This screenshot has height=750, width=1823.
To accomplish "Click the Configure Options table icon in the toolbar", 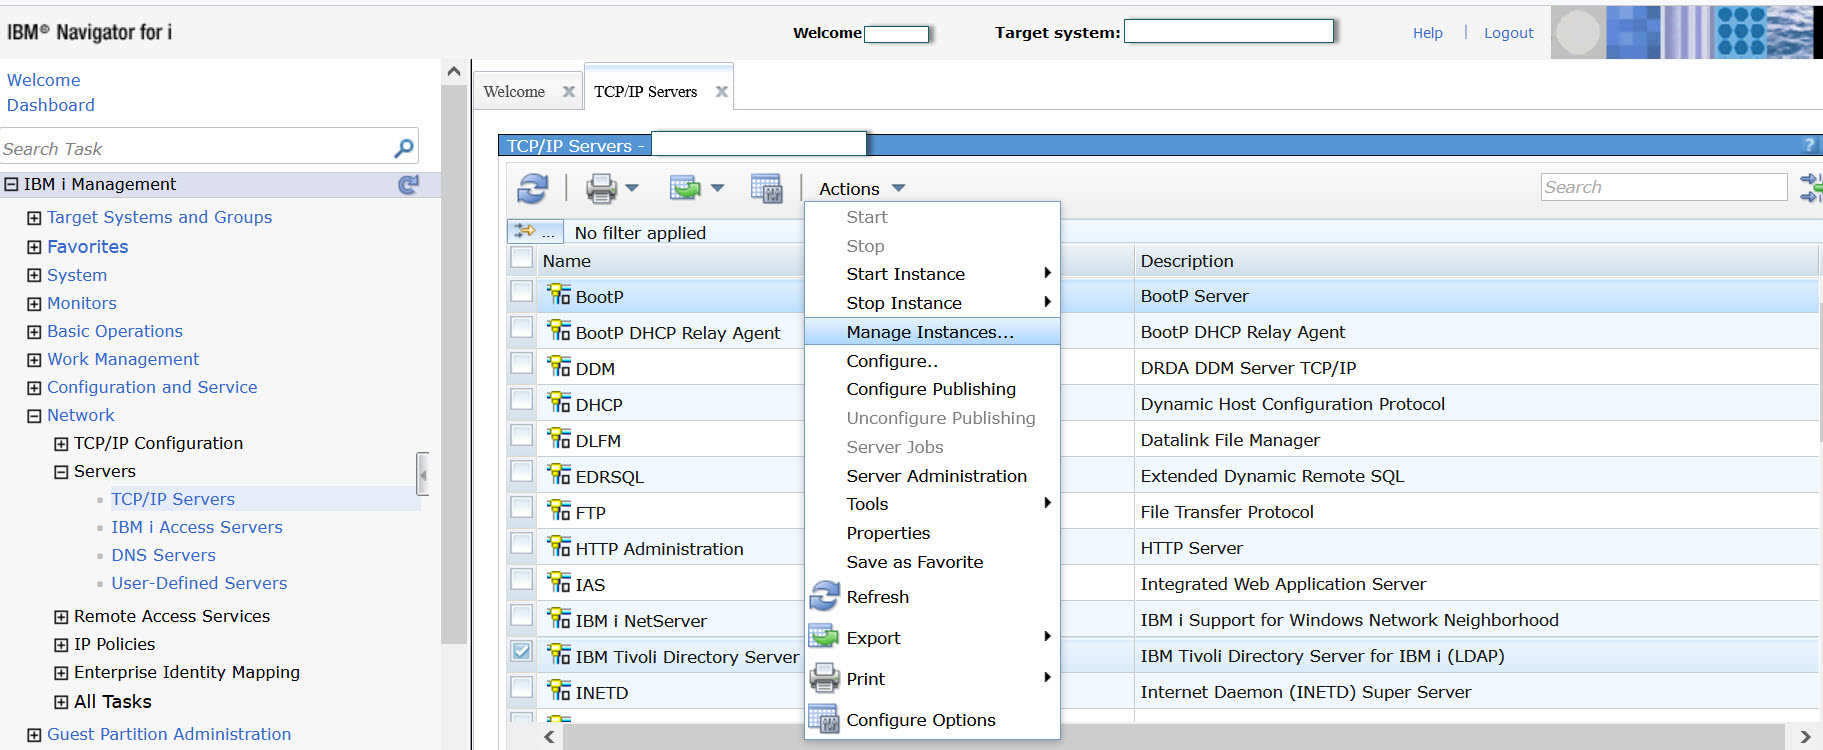I will 766,188.
